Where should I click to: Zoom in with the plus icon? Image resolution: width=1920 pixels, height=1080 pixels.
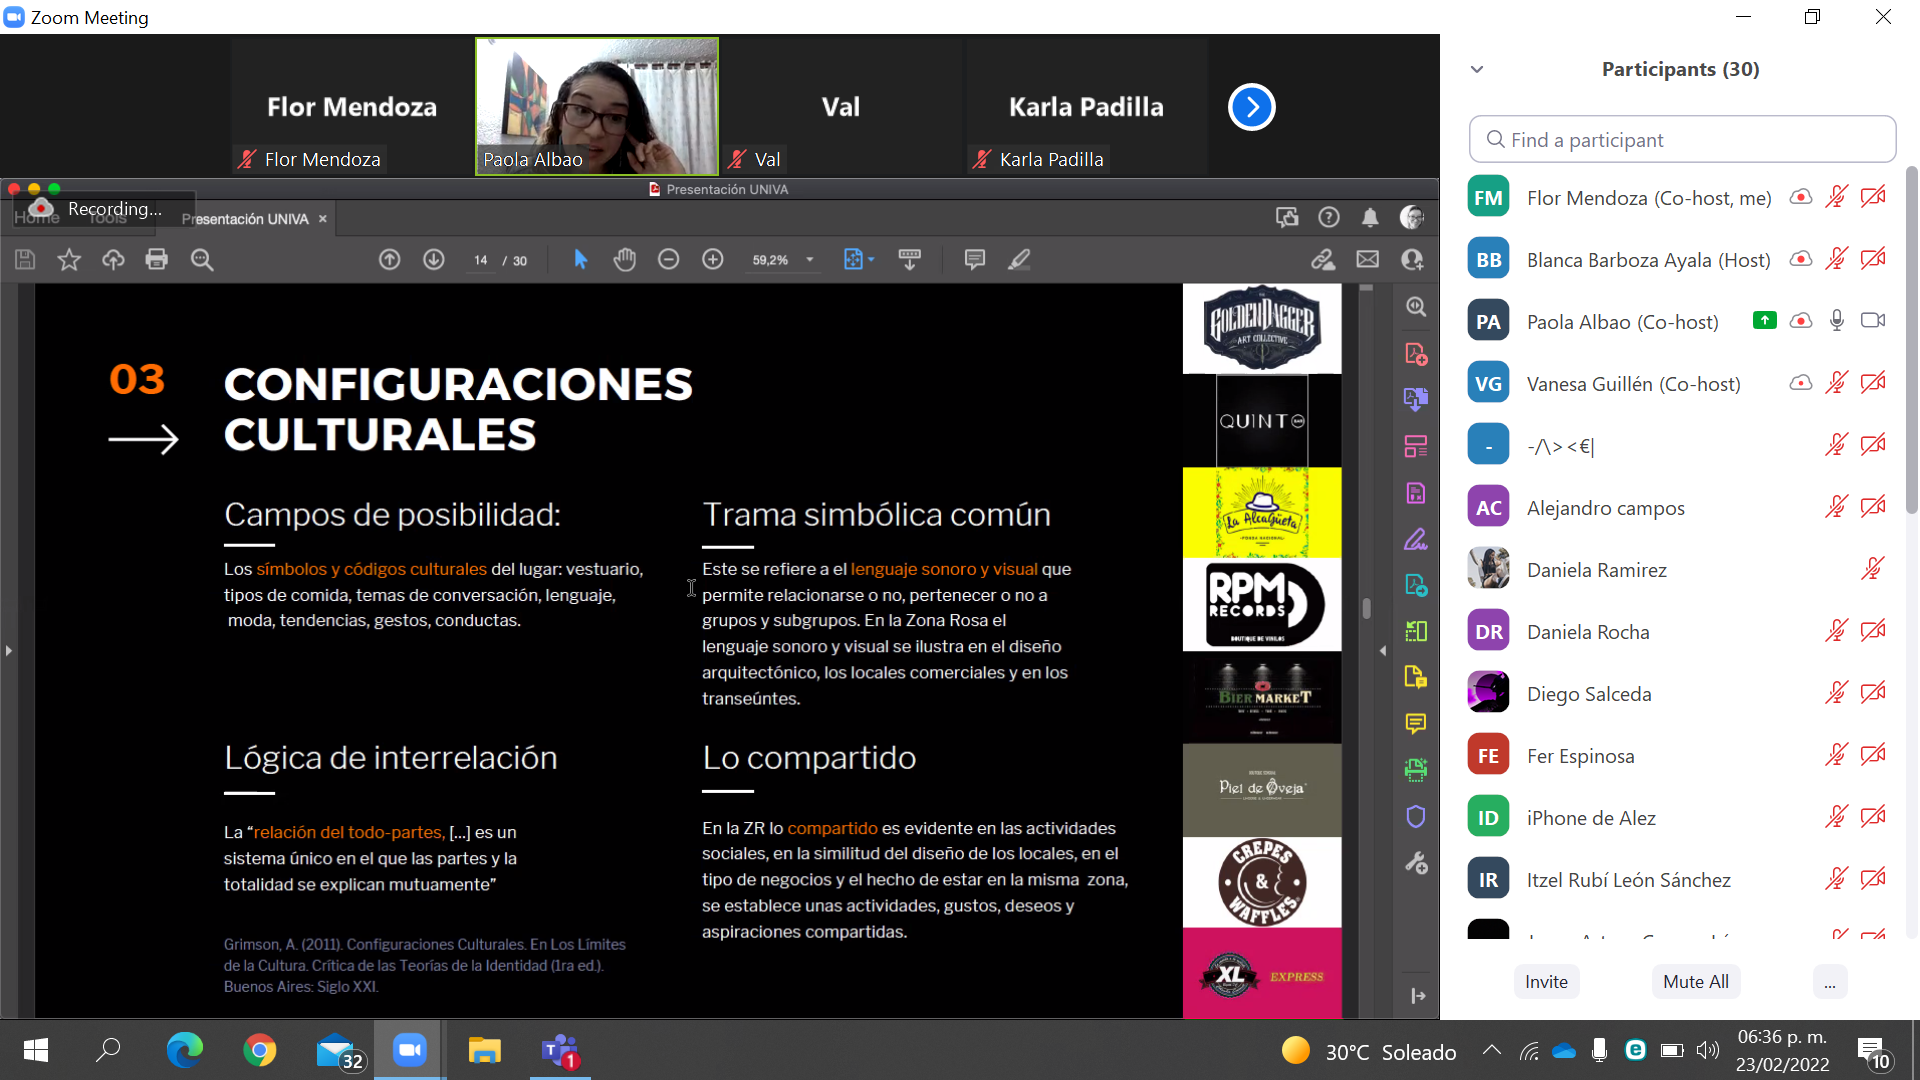[713, 260]
